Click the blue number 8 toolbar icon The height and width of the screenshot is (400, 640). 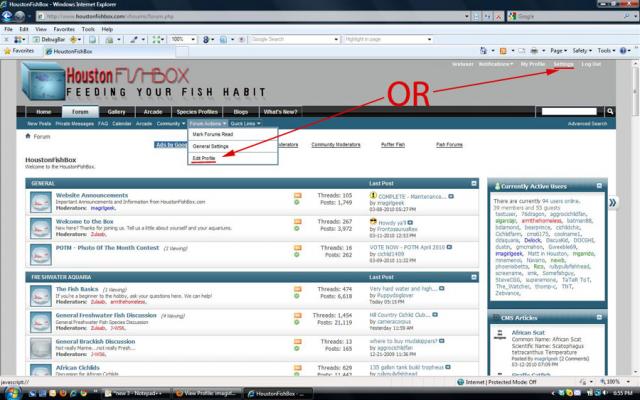point(206,40)
